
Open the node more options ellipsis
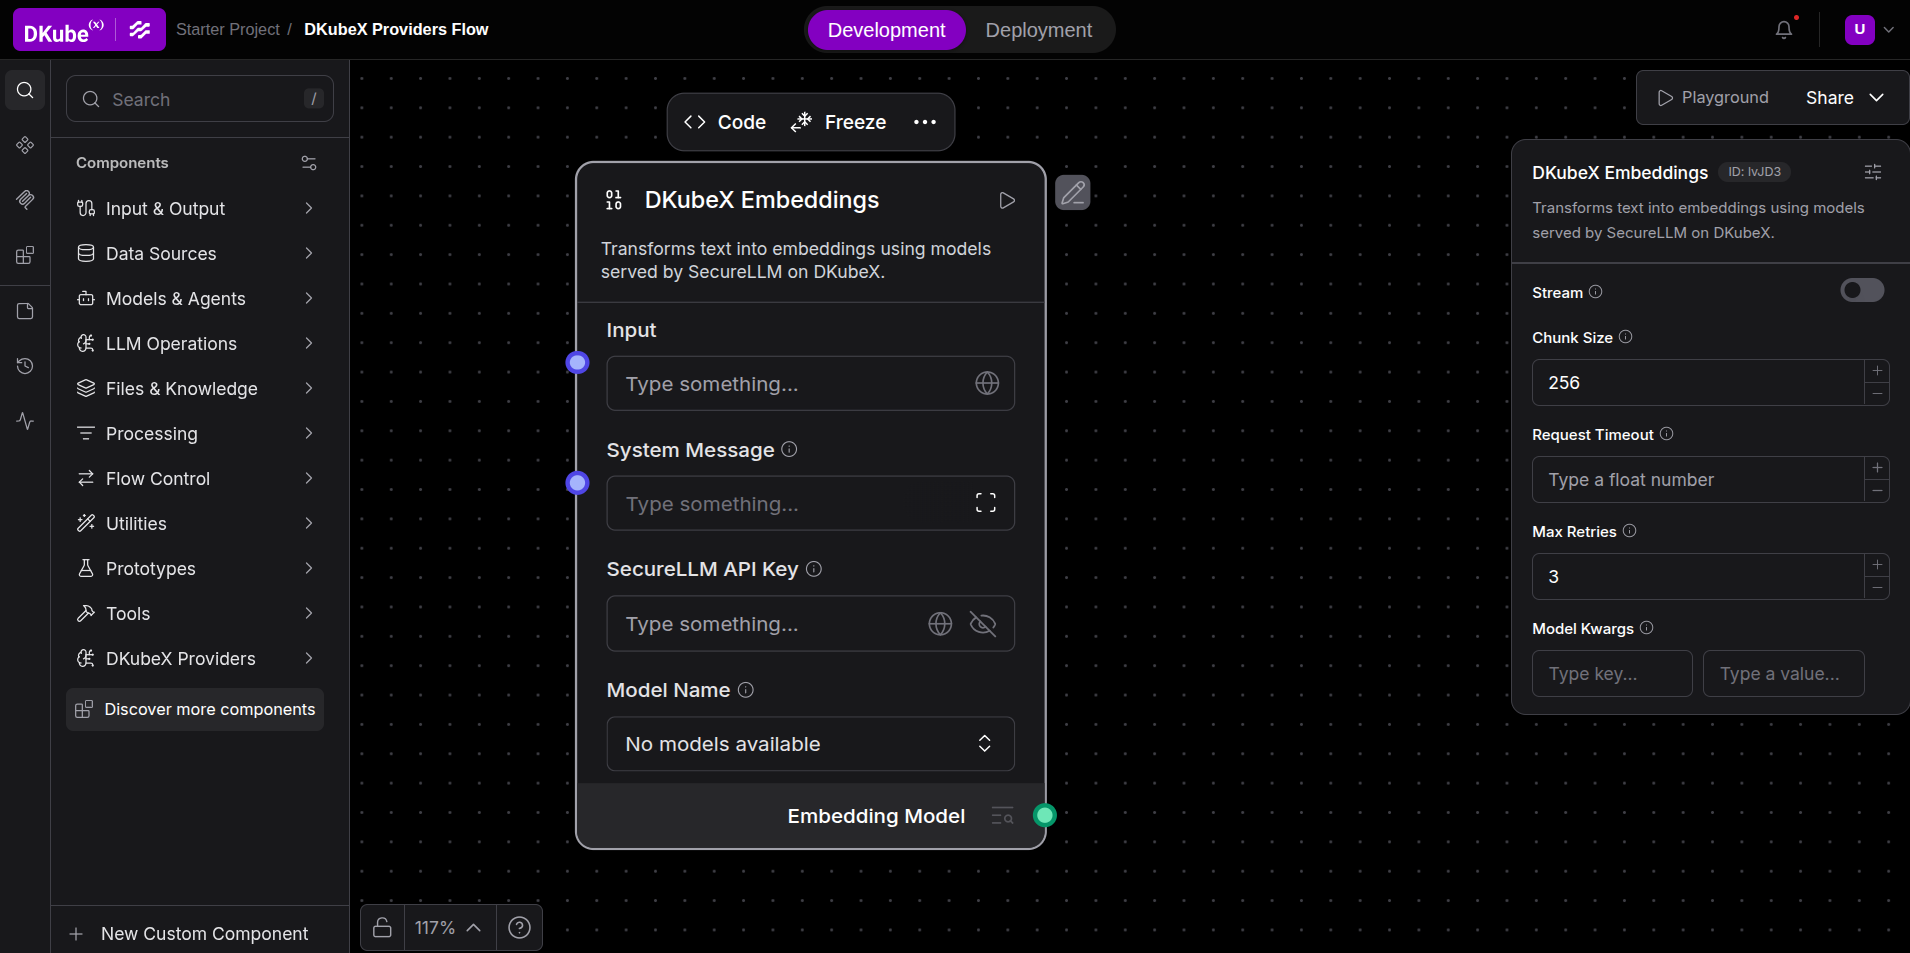[x=925, y=122]
